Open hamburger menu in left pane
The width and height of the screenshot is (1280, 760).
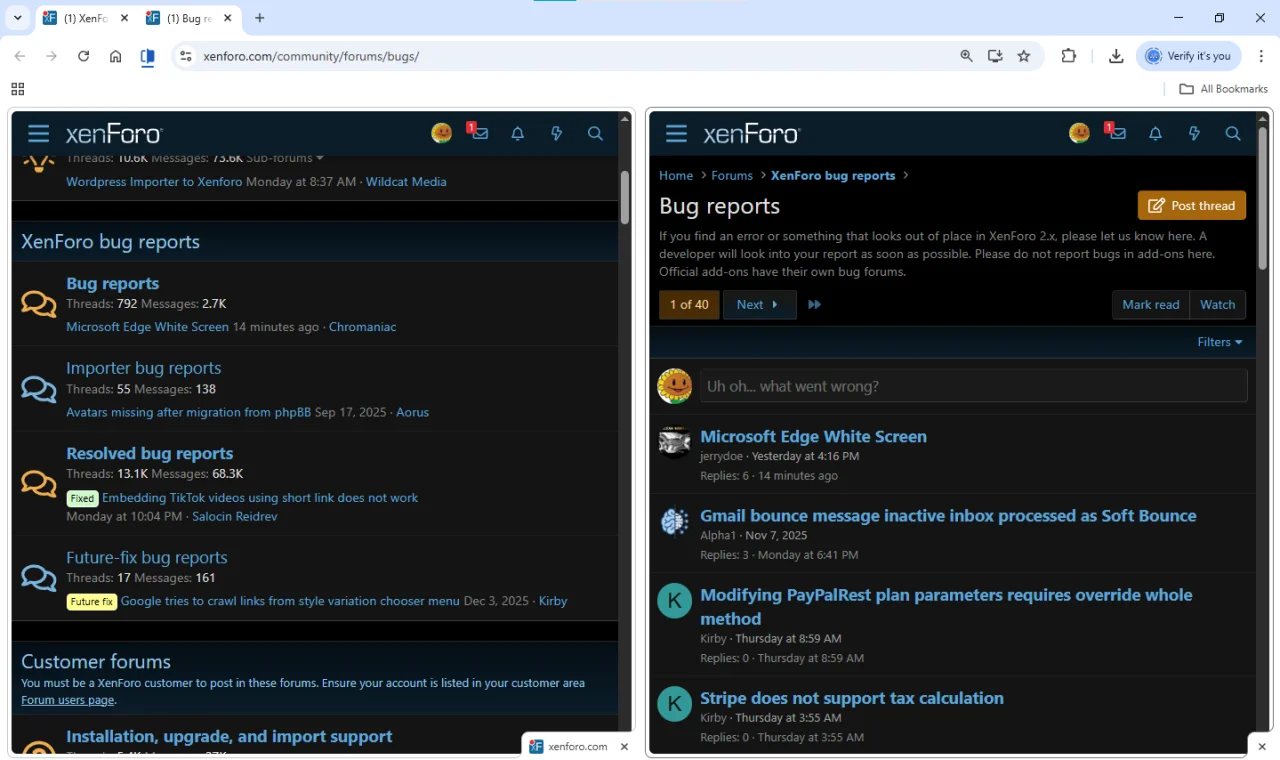[x=38, y=134]
